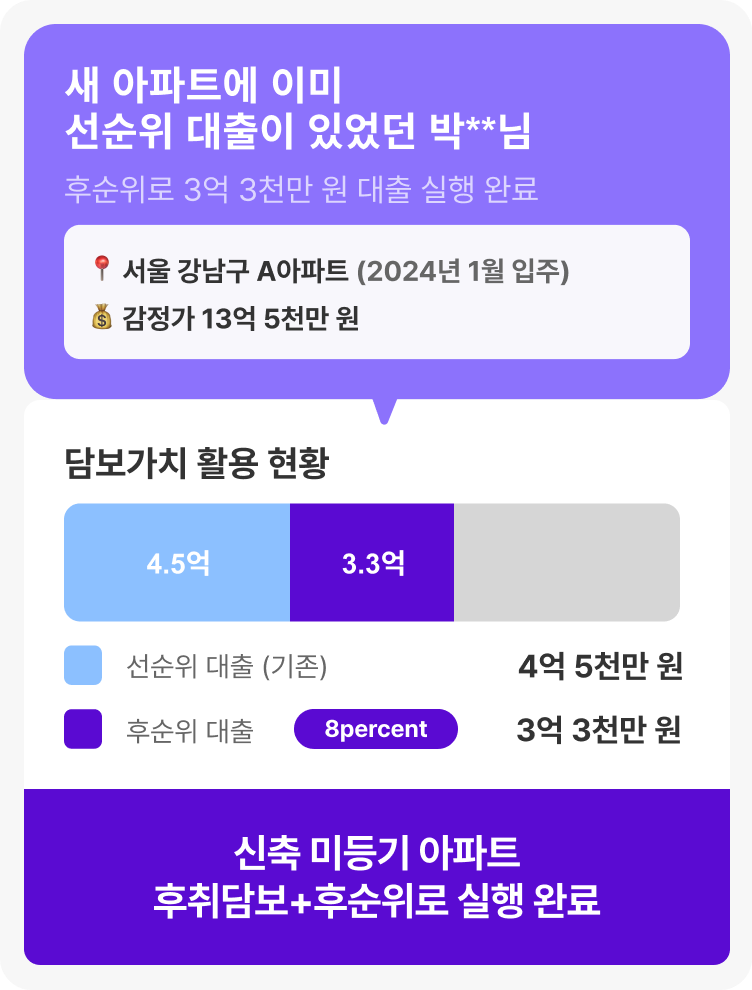Click the 3억 3천만 원 legend amount
752x990 pixels.
pos(599,730)
